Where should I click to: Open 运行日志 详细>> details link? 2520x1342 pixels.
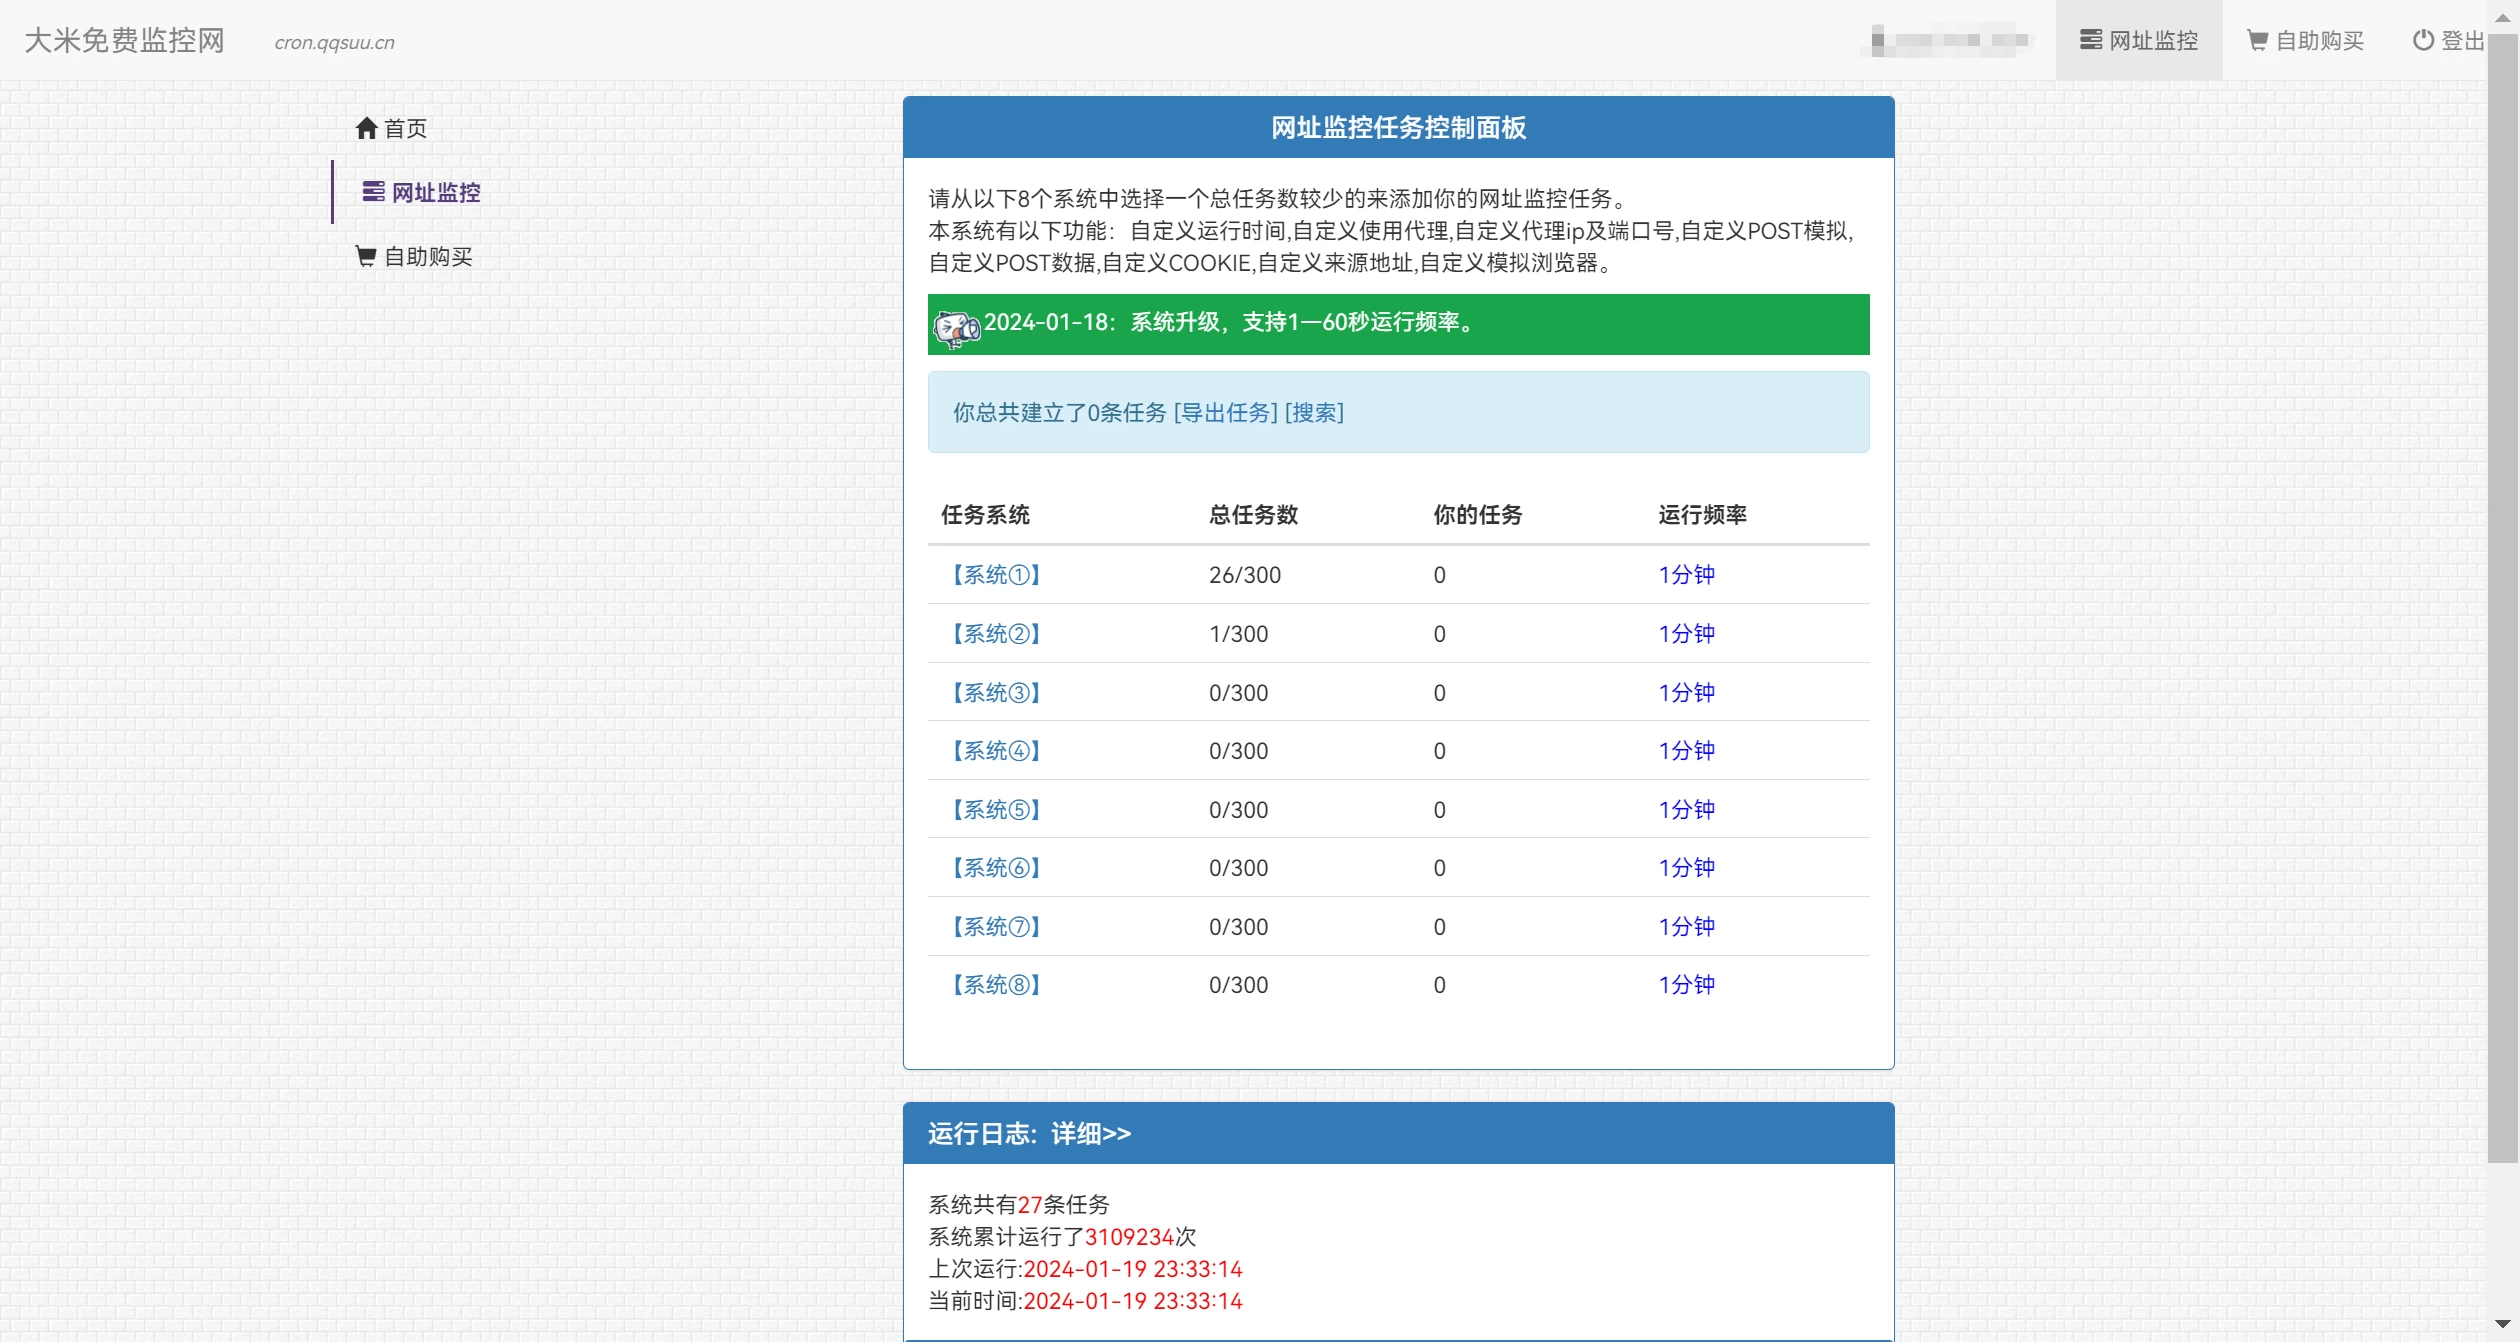pyautogui.click(x=1090, y=1134)
